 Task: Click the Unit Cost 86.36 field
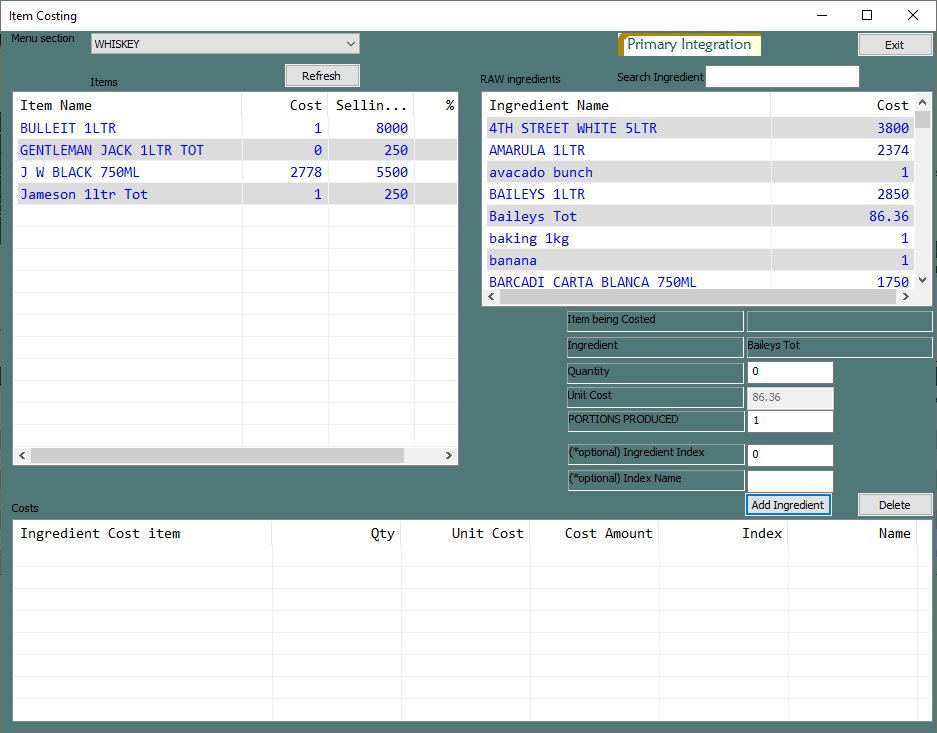pyautogui.click(x=790, y=397)
